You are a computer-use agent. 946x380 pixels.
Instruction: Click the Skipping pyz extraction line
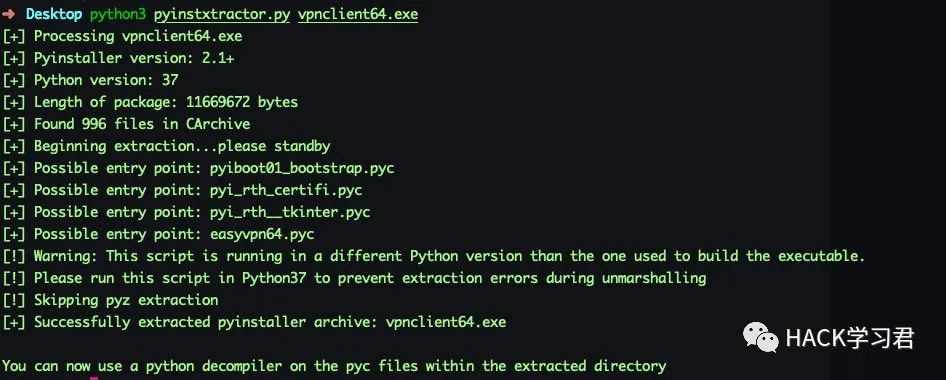coord(110,300)
